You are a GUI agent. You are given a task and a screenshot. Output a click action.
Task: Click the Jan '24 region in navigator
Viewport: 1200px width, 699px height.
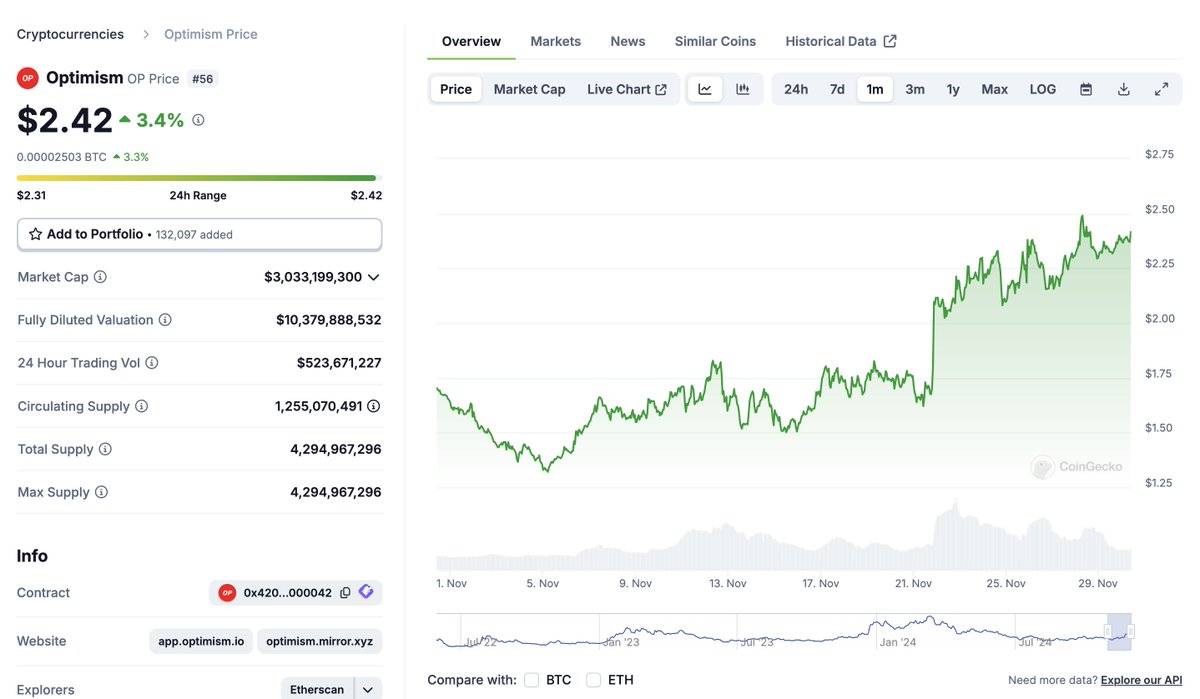pyautogui.click(x=897, y=642)
